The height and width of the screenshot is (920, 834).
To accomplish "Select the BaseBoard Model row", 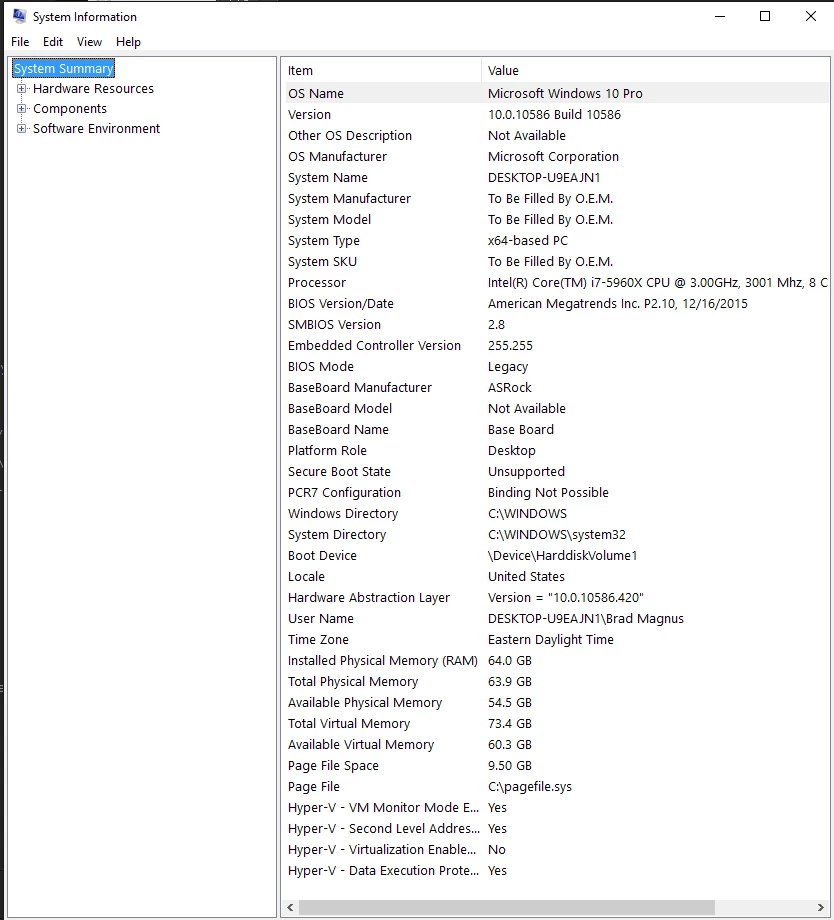I will [555, 409].
